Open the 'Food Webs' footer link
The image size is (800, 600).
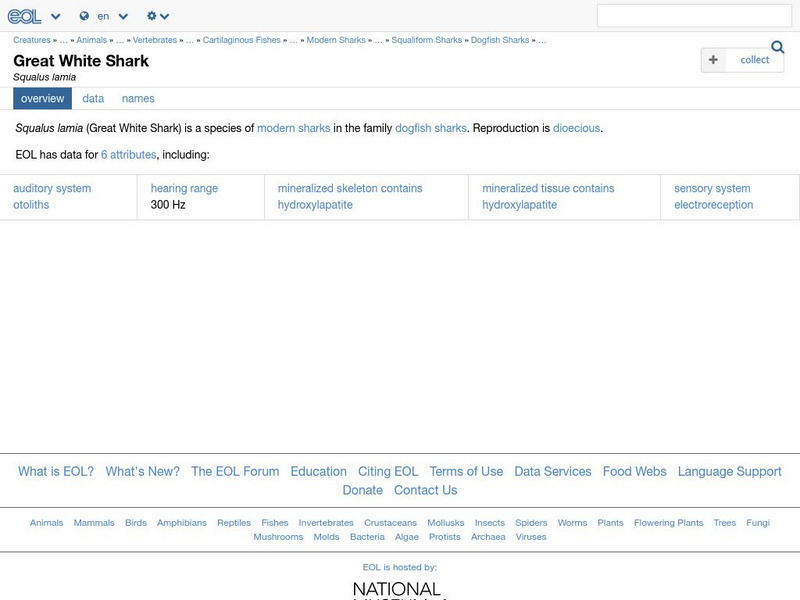pyautogui.click(x=634, y=471)
